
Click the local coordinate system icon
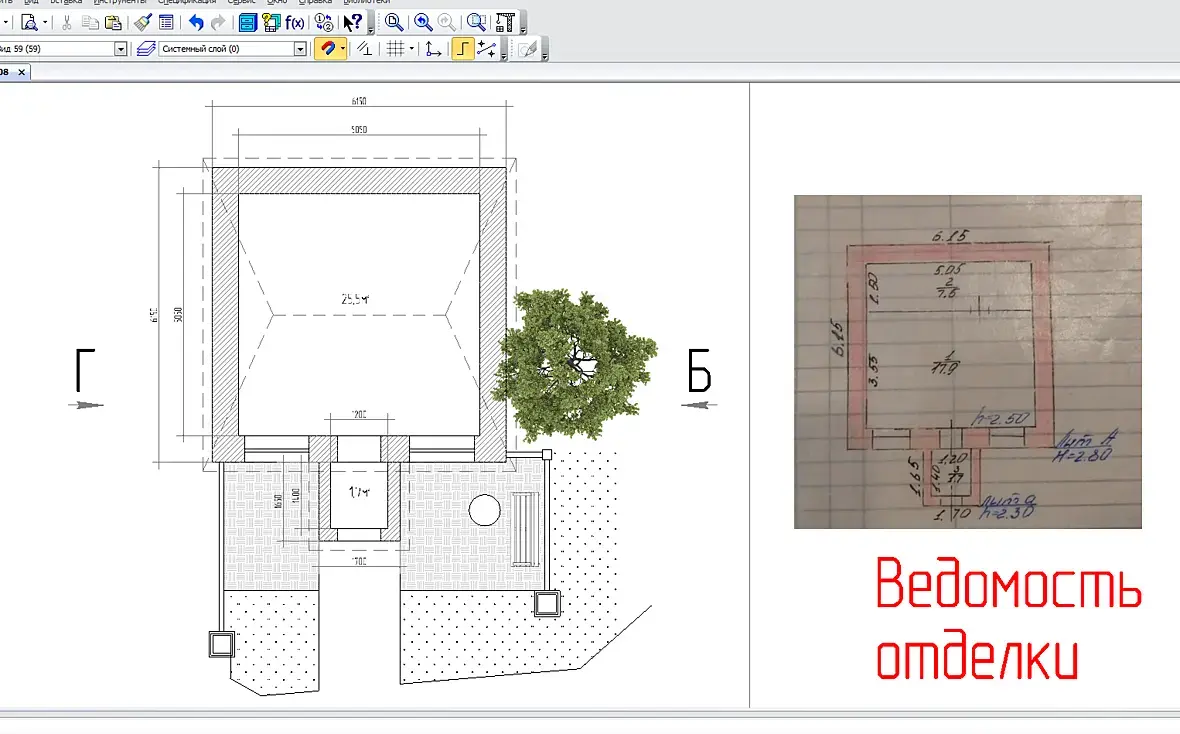[x=433, y=49]
